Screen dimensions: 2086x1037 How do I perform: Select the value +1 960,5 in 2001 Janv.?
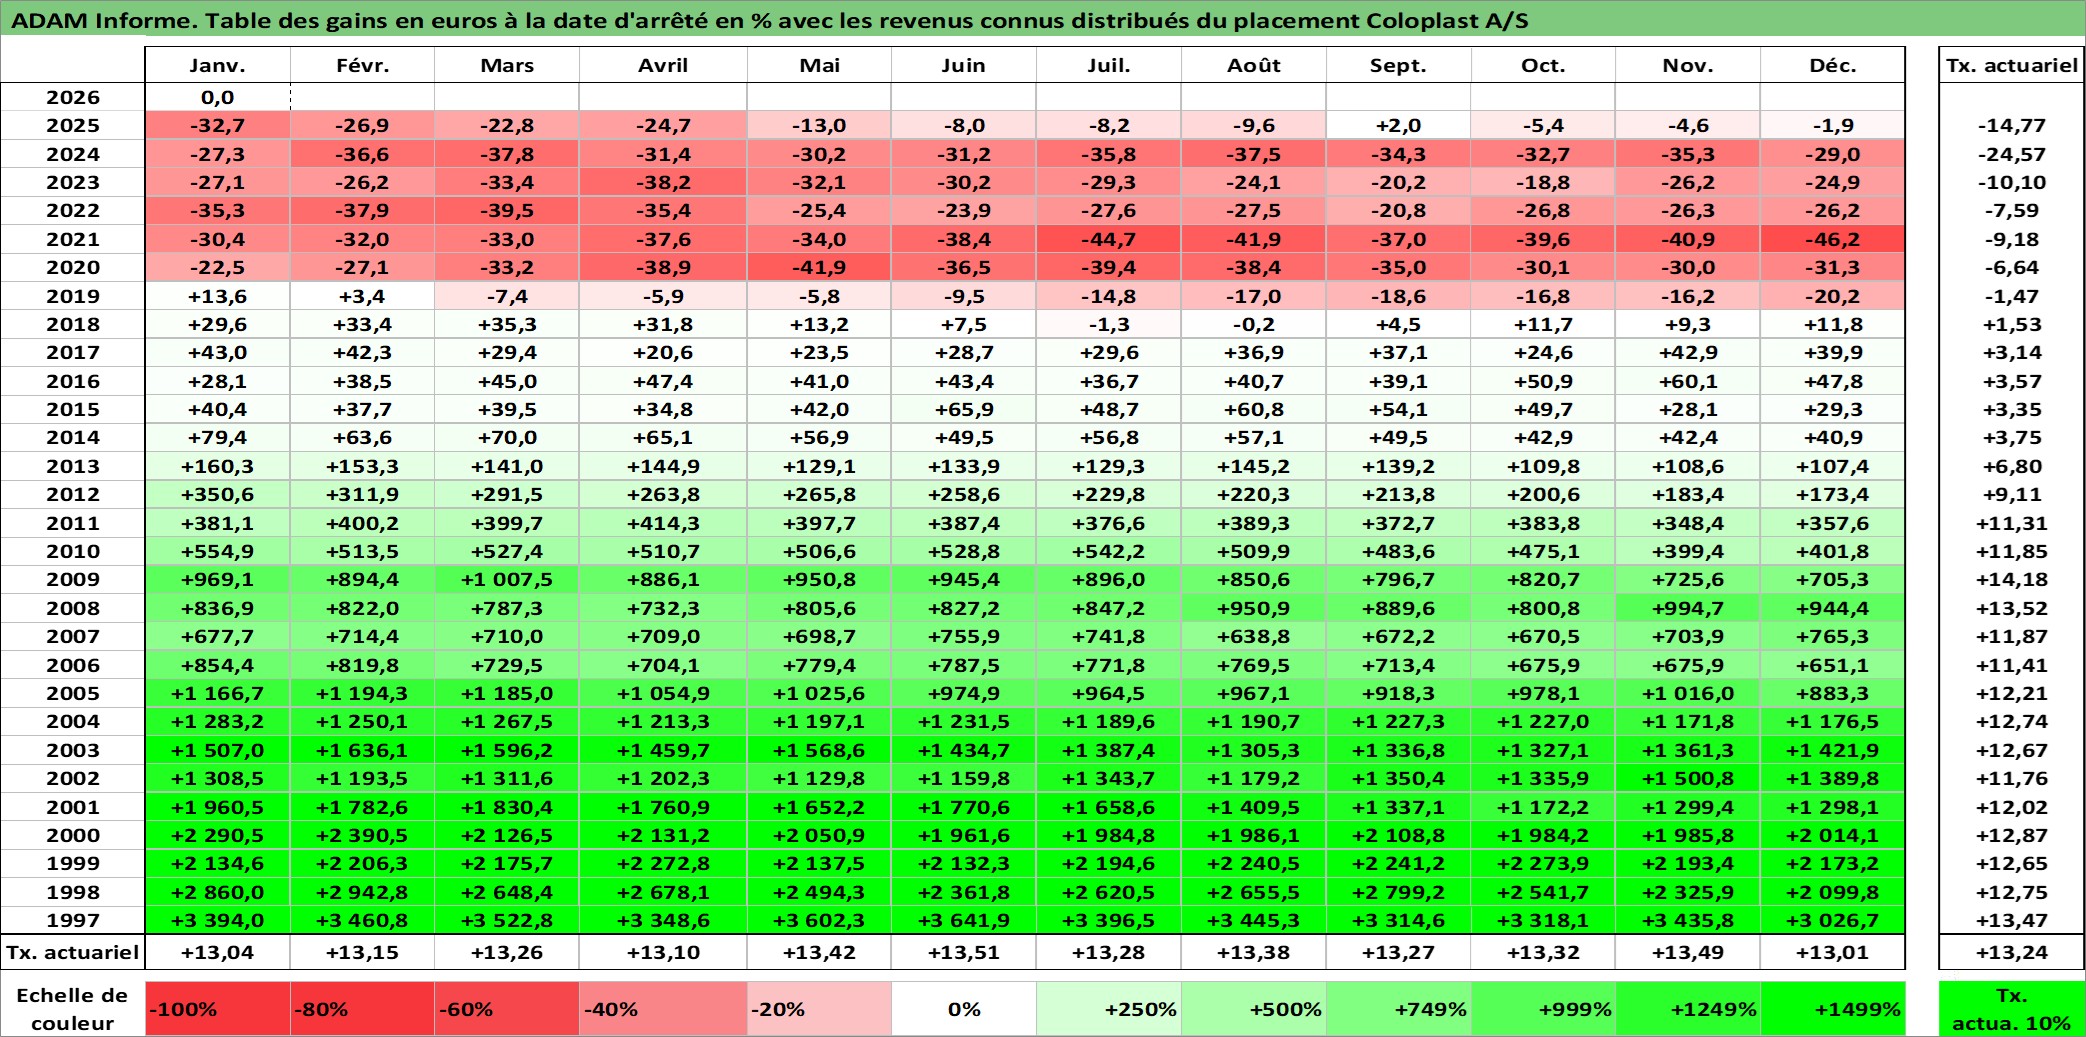218,807
